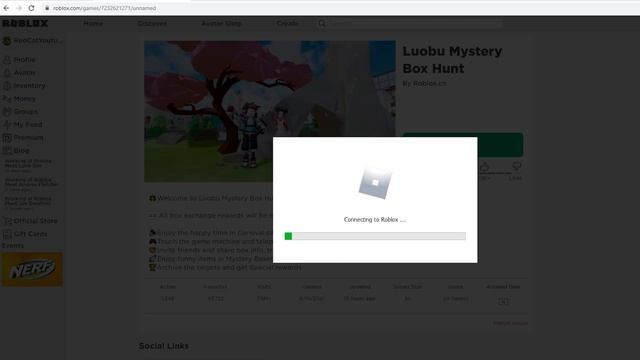Click the Luobu Mystery Box Hunt title
640x360 pixels.
(452, 60)
